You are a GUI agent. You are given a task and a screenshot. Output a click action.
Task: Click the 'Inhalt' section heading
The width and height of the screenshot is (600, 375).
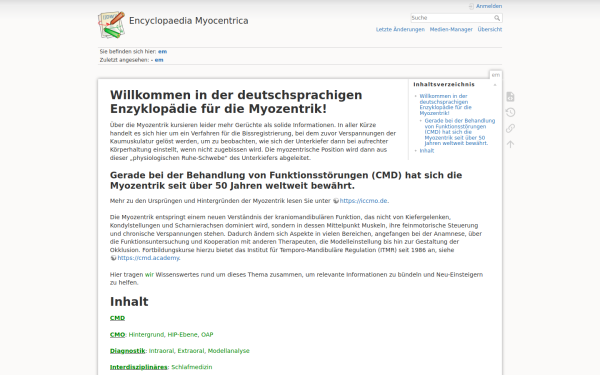click(x=129, y=302)
